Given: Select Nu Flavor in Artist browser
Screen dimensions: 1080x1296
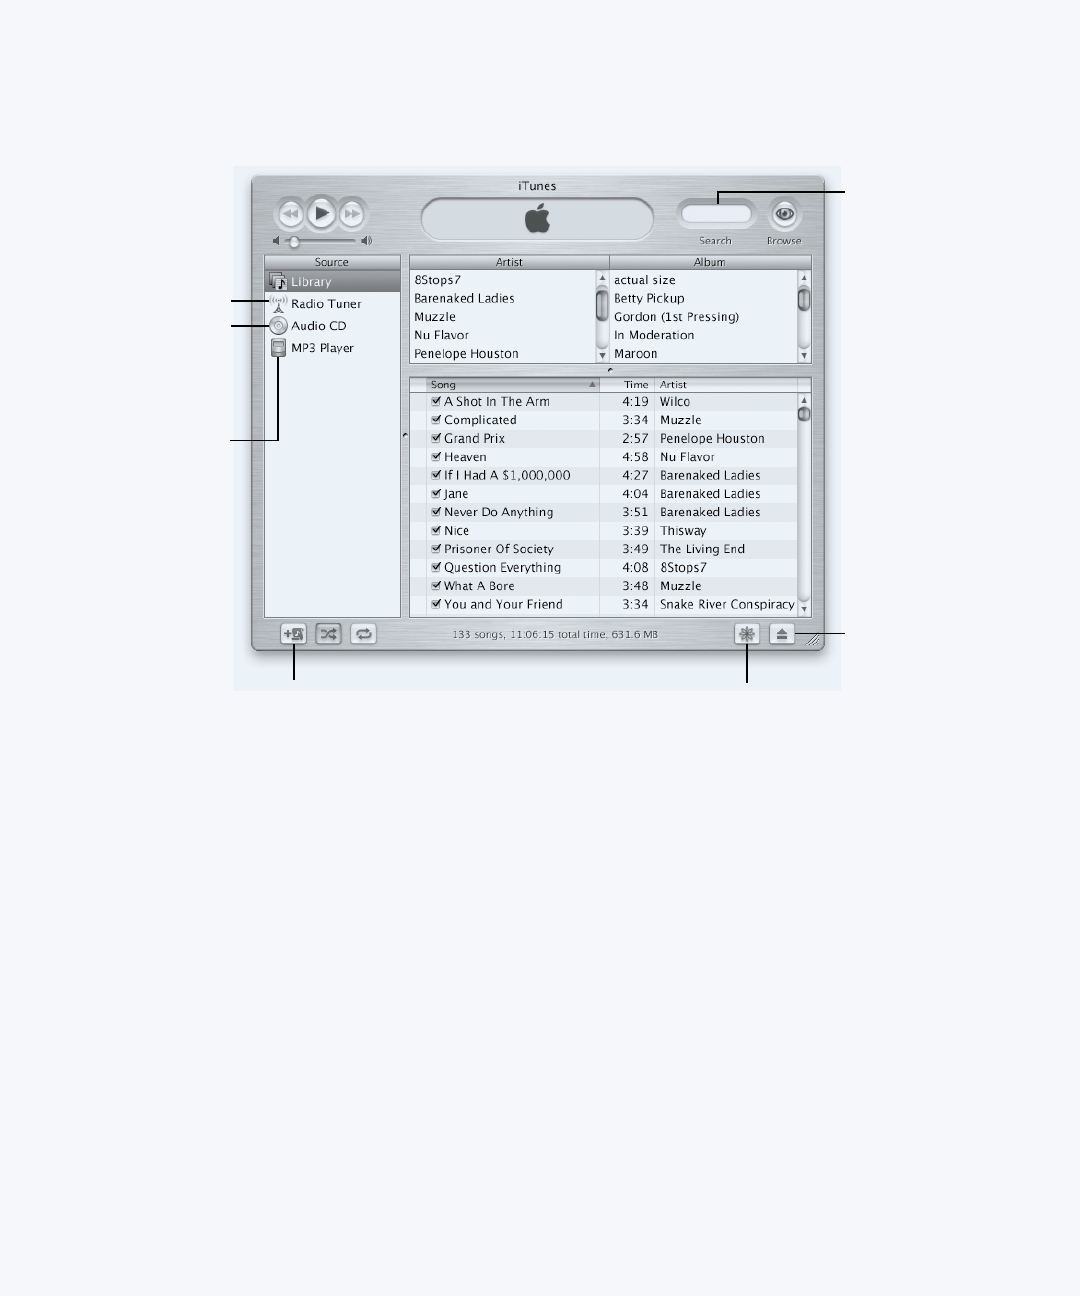Looking at the screenshot, I should click(503, 335).
